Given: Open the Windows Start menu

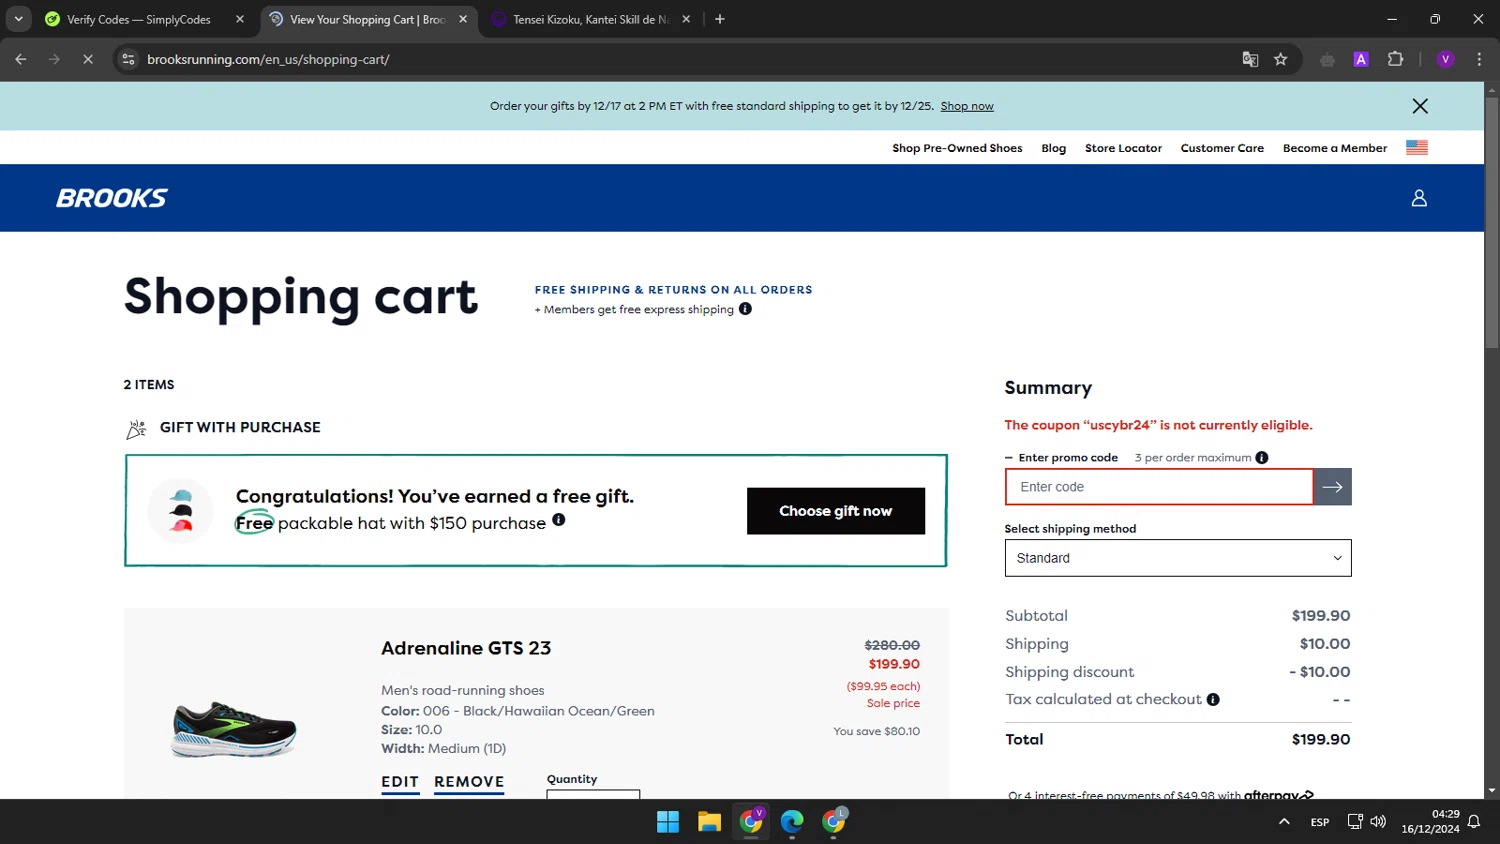Looking at the screenshot, I should 668,822.
